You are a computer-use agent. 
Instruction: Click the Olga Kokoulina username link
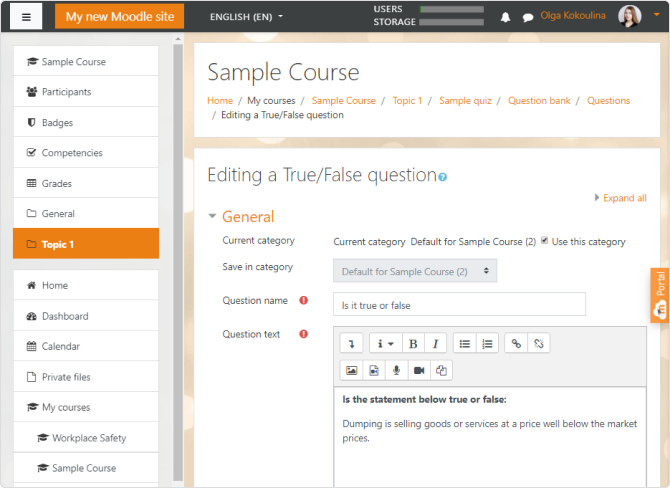tap(573, 16)
